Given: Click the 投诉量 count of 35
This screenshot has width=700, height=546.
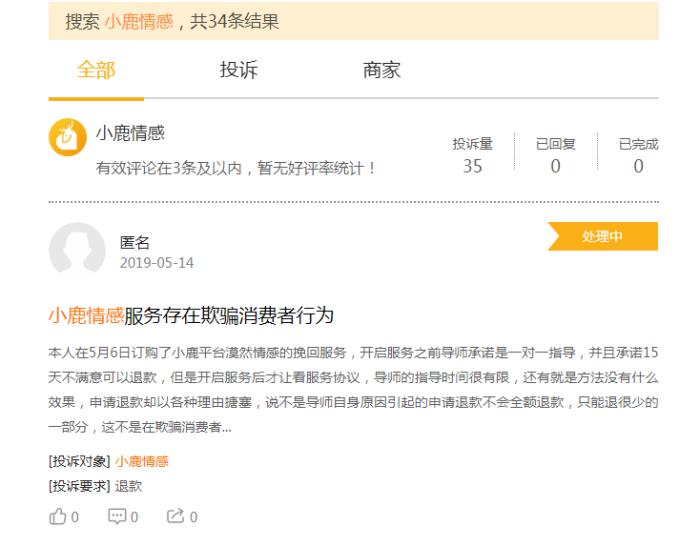Looking at the screenshot, I should 472,166.
